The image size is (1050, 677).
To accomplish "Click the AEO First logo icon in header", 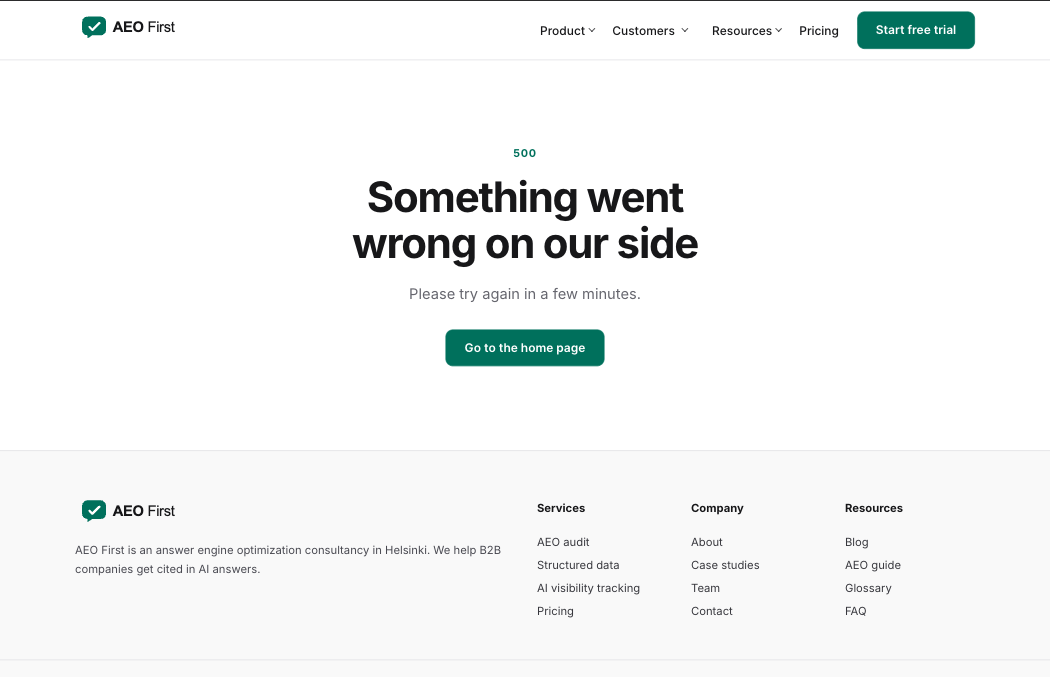I will tap(94, 27).
